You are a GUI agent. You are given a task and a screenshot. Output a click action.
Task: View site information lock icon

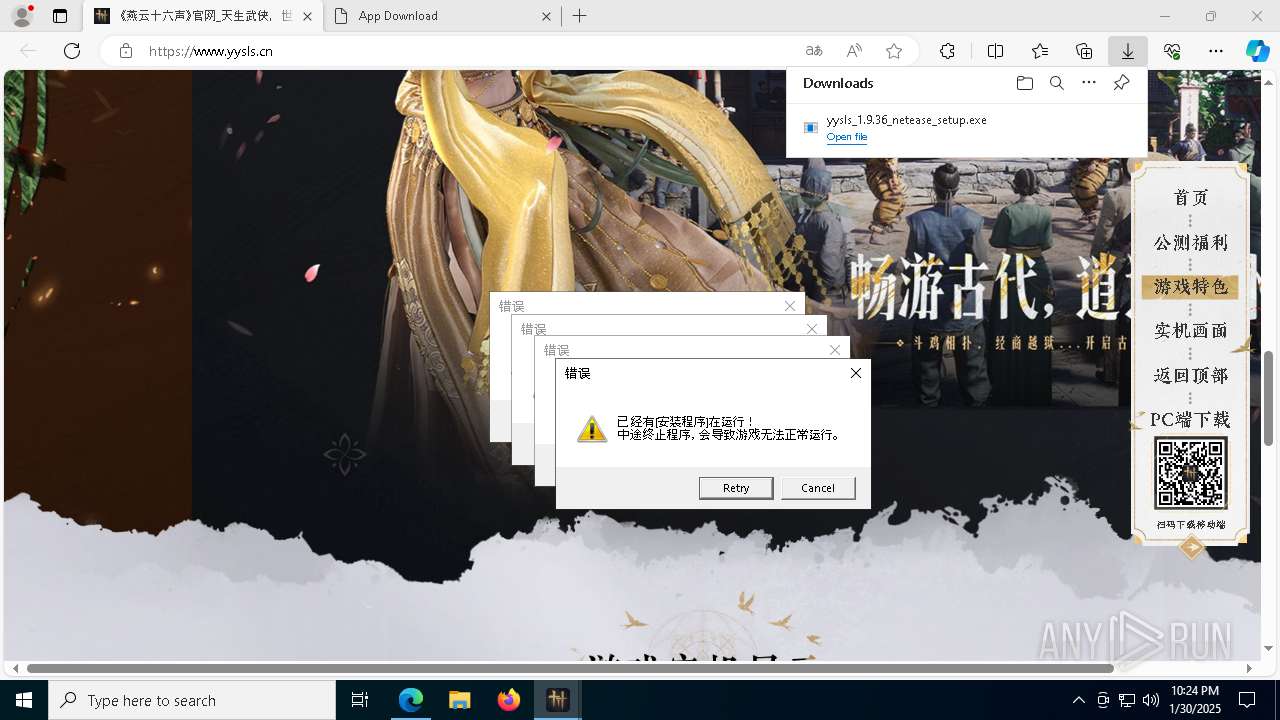click(x=125, y=51)
